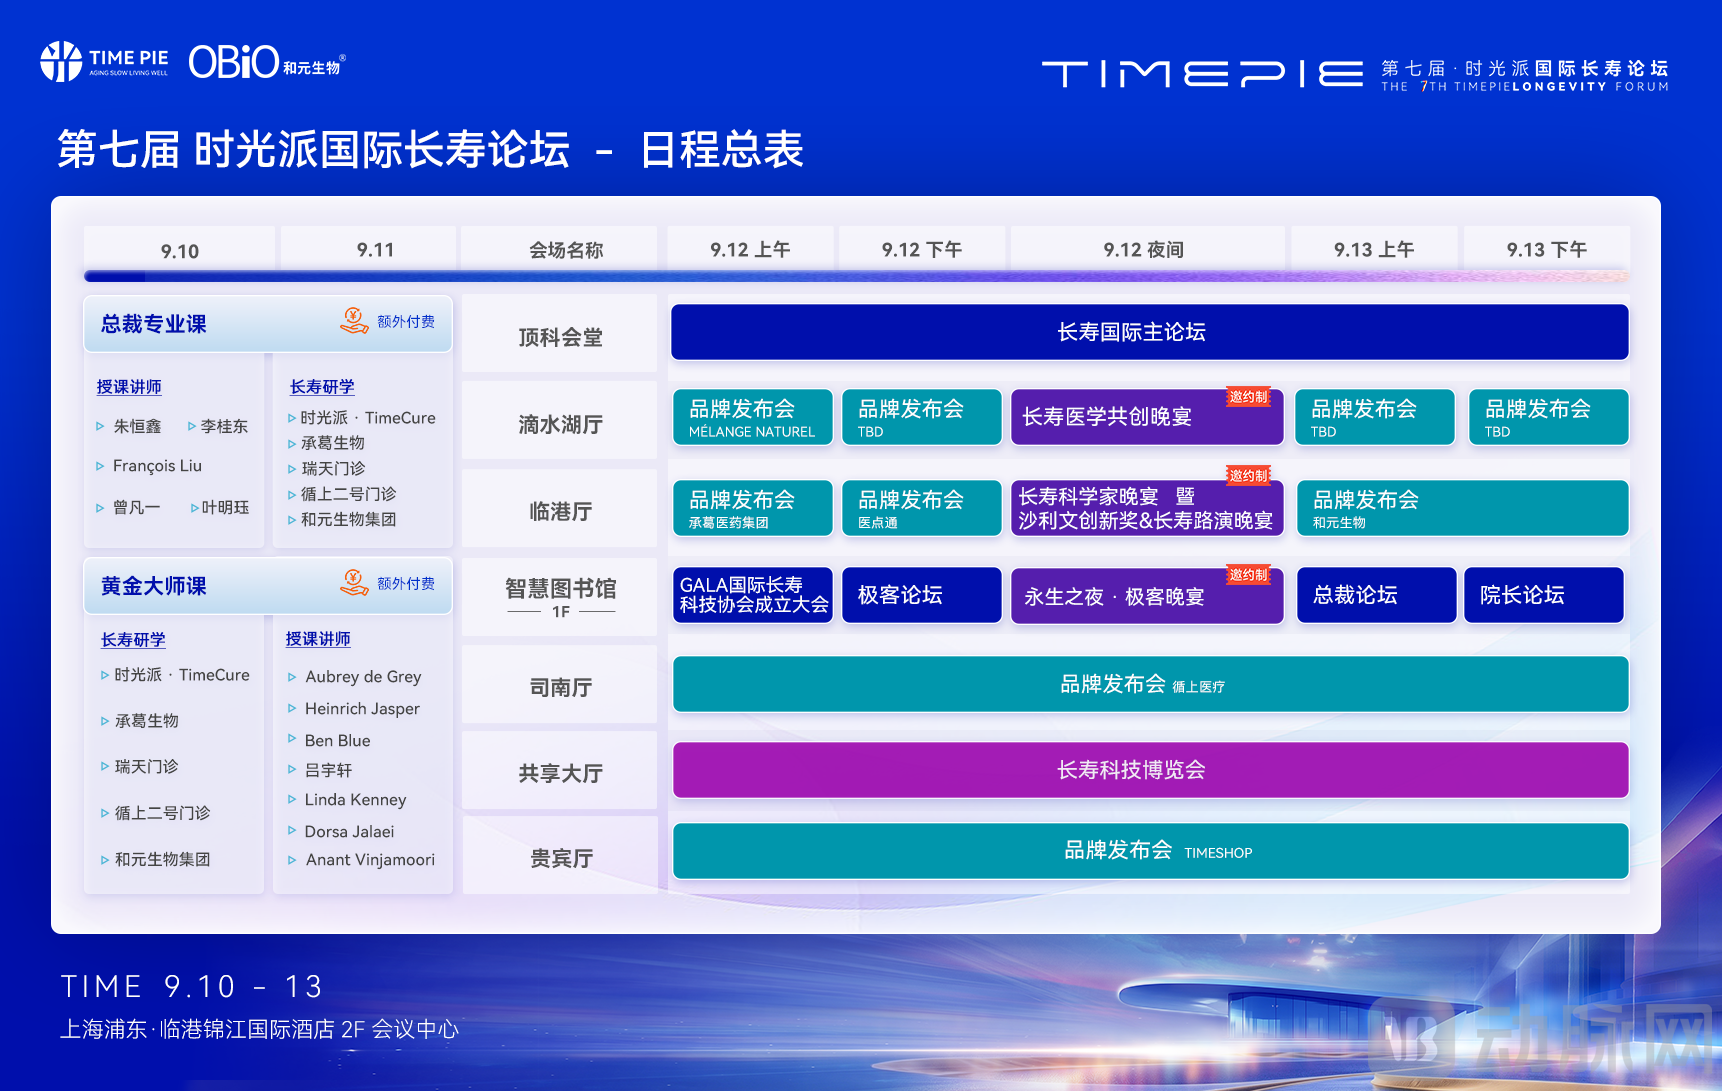
Task: Open the 长寿科技博览会 purple bar
Action: pyautogui.click(x=1151, y=770)
